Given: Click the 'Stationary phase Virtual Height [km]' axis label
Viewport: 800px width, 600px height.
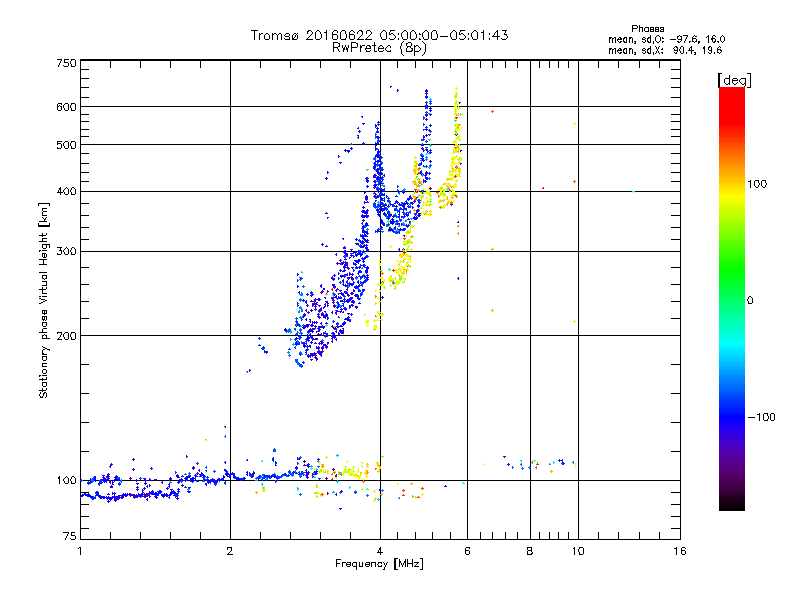Looking at the screenshot, I should [x=44, y=301].
